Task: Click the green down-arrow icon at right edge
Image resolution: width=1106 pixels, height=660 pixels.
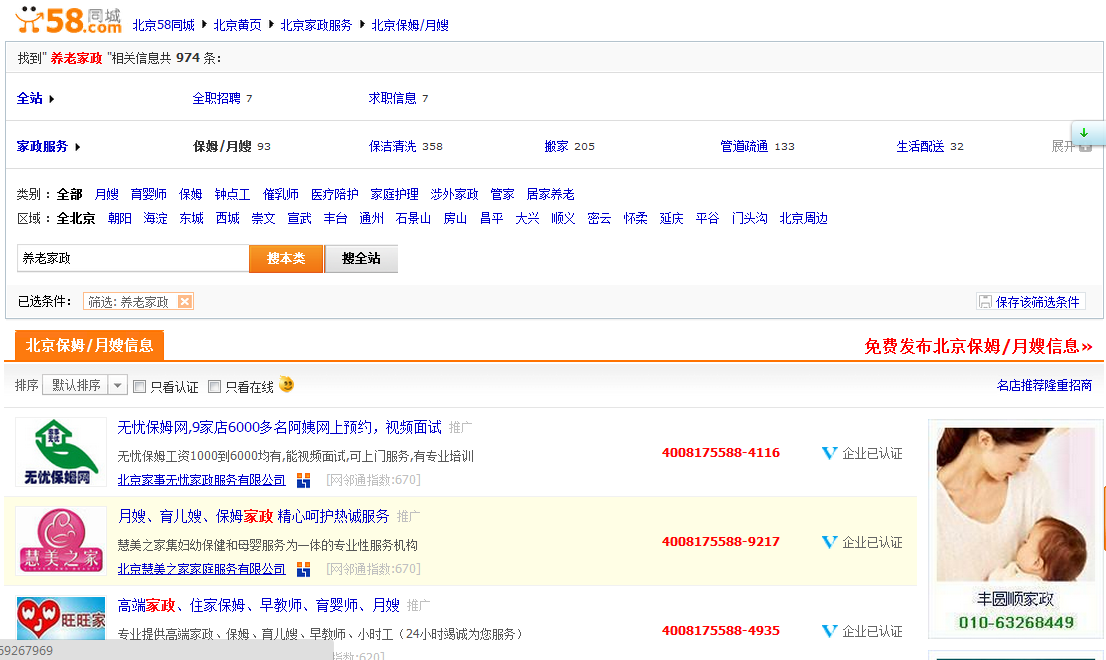Action: [1084, 133]
